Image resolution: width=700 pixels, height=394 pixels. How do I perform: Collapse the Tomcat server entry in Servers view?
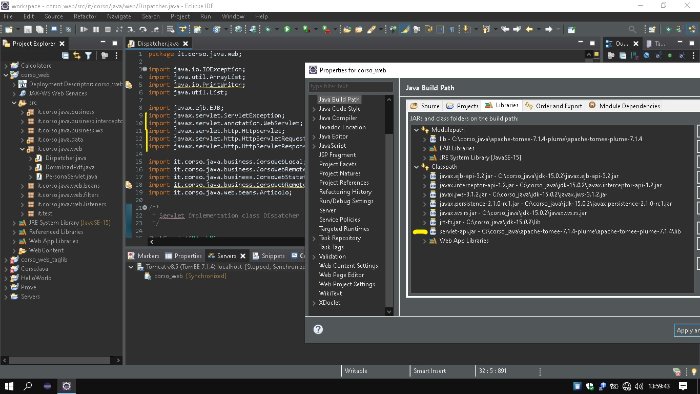(131, 267)
